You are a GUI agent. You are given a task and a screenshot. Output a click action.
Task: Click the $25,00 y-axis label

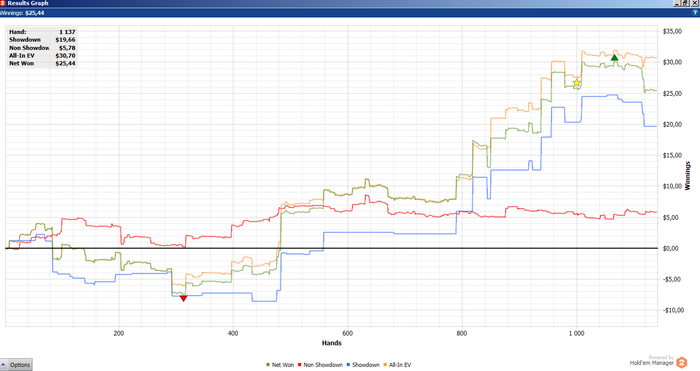[672, 93]
